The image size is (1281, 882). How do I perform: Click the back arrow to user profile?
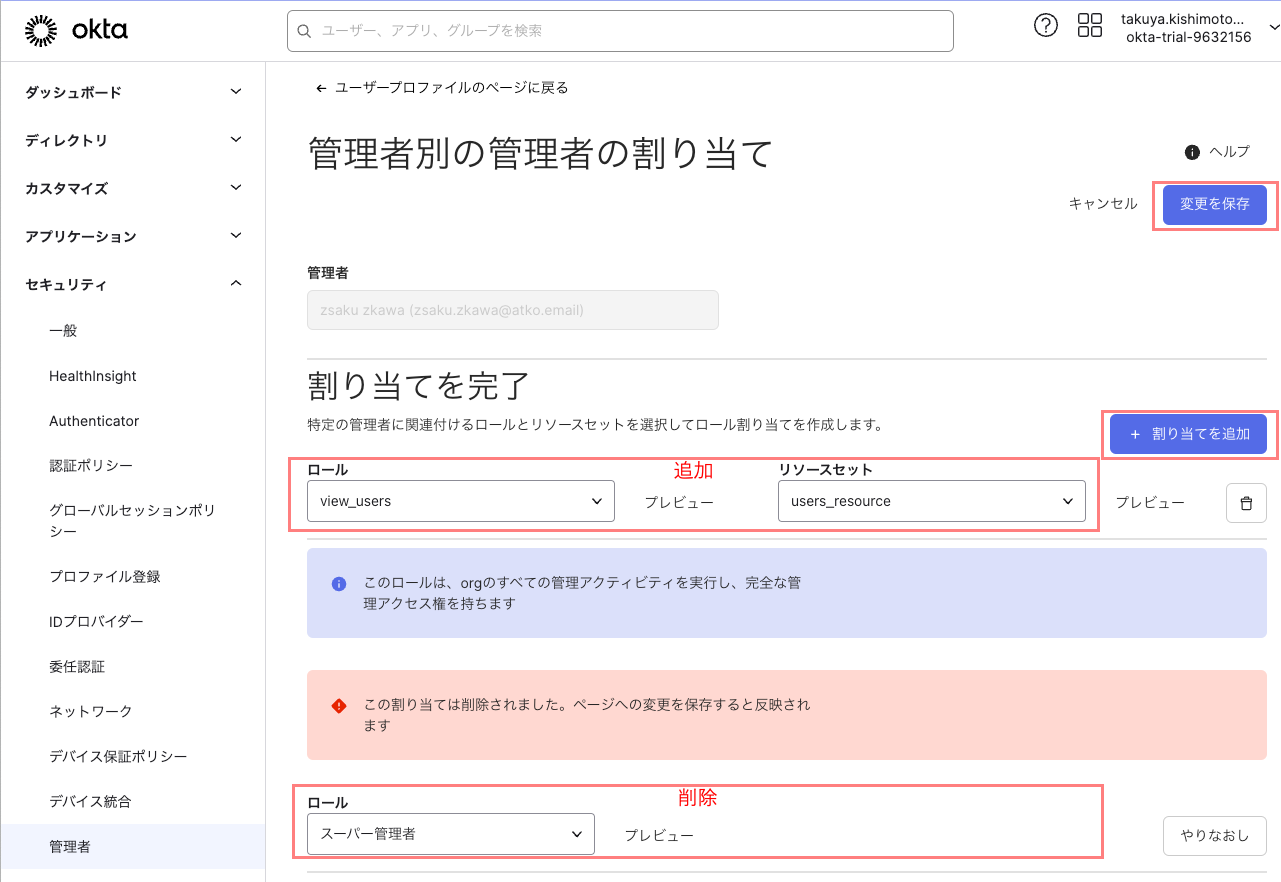click(x=321, y=88)
